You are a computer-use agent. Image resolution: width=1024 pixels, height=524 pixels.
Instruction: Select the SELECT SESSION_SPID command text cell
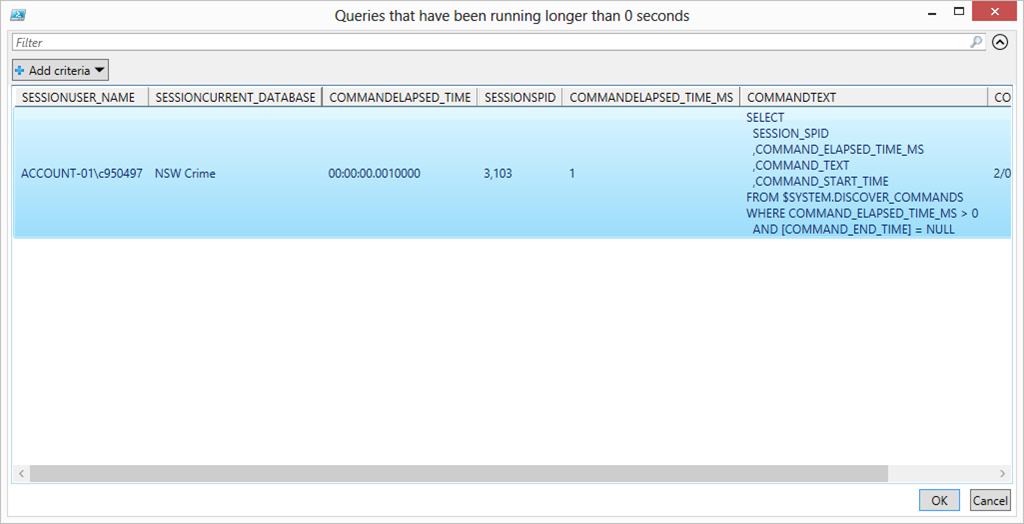(x=862, y=174)
